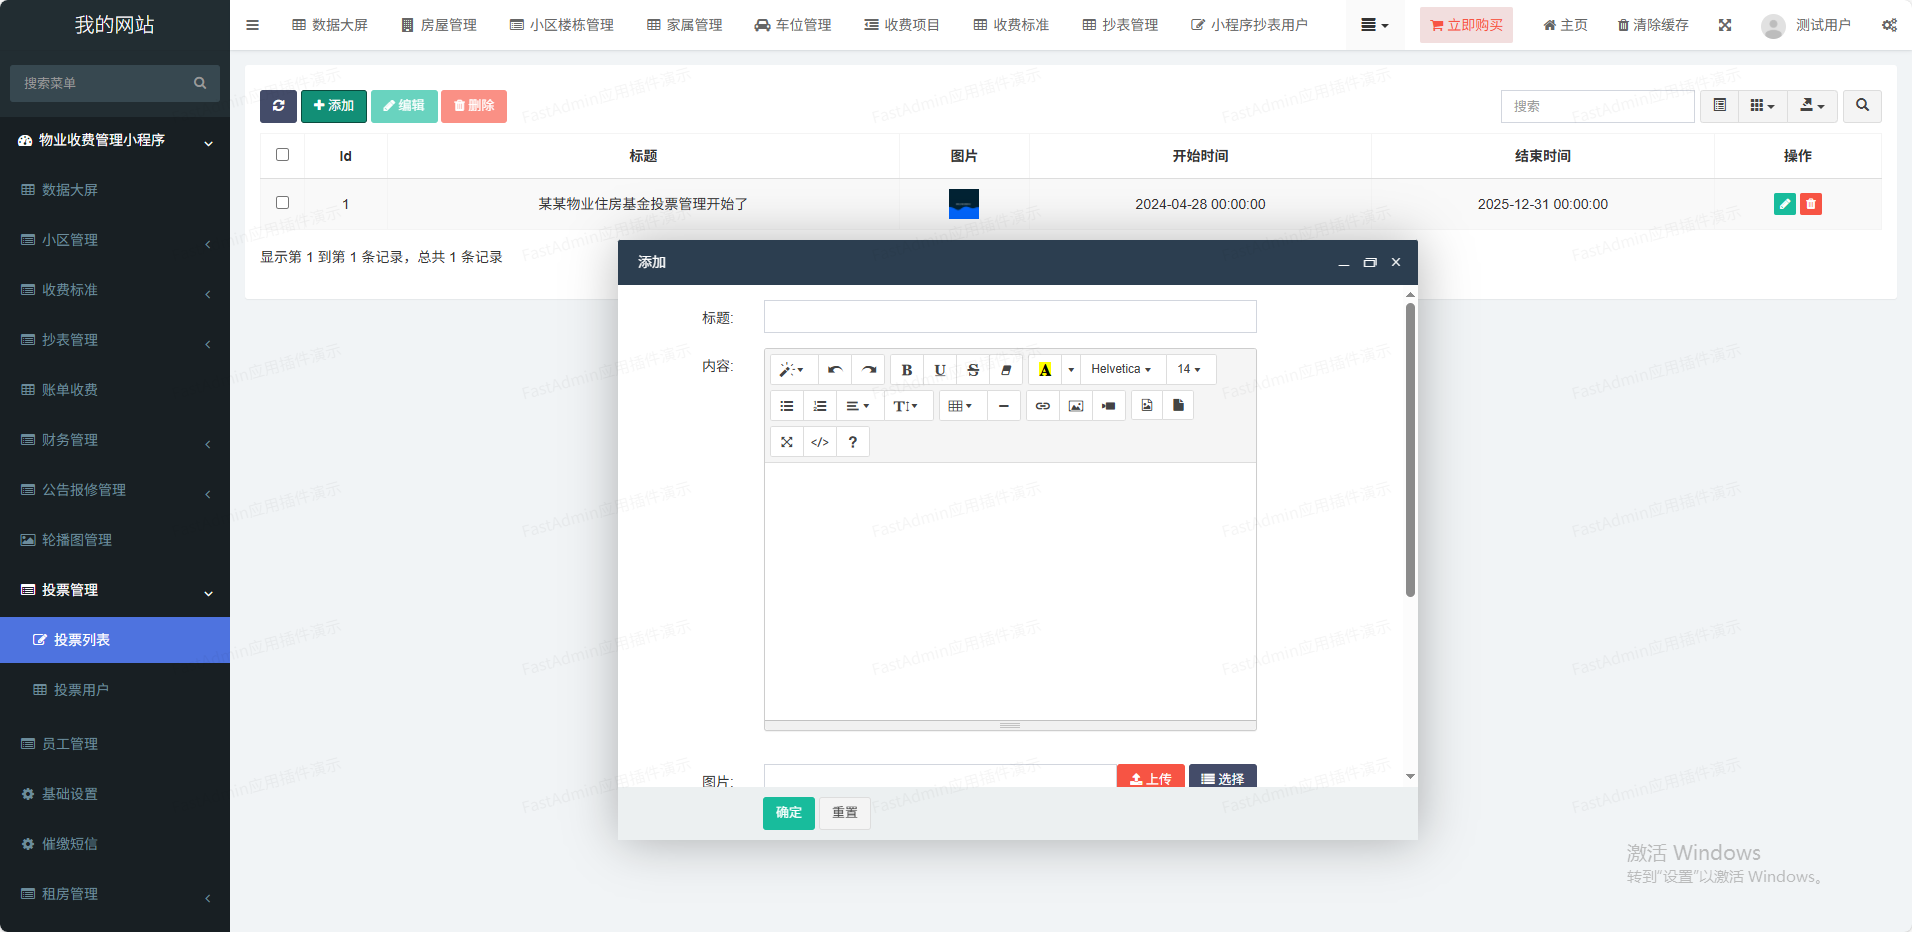The height and width of the screenshot is (932, 1912).
Task: Tick the checkbox for row Id 1
Action: pos(282,203)
